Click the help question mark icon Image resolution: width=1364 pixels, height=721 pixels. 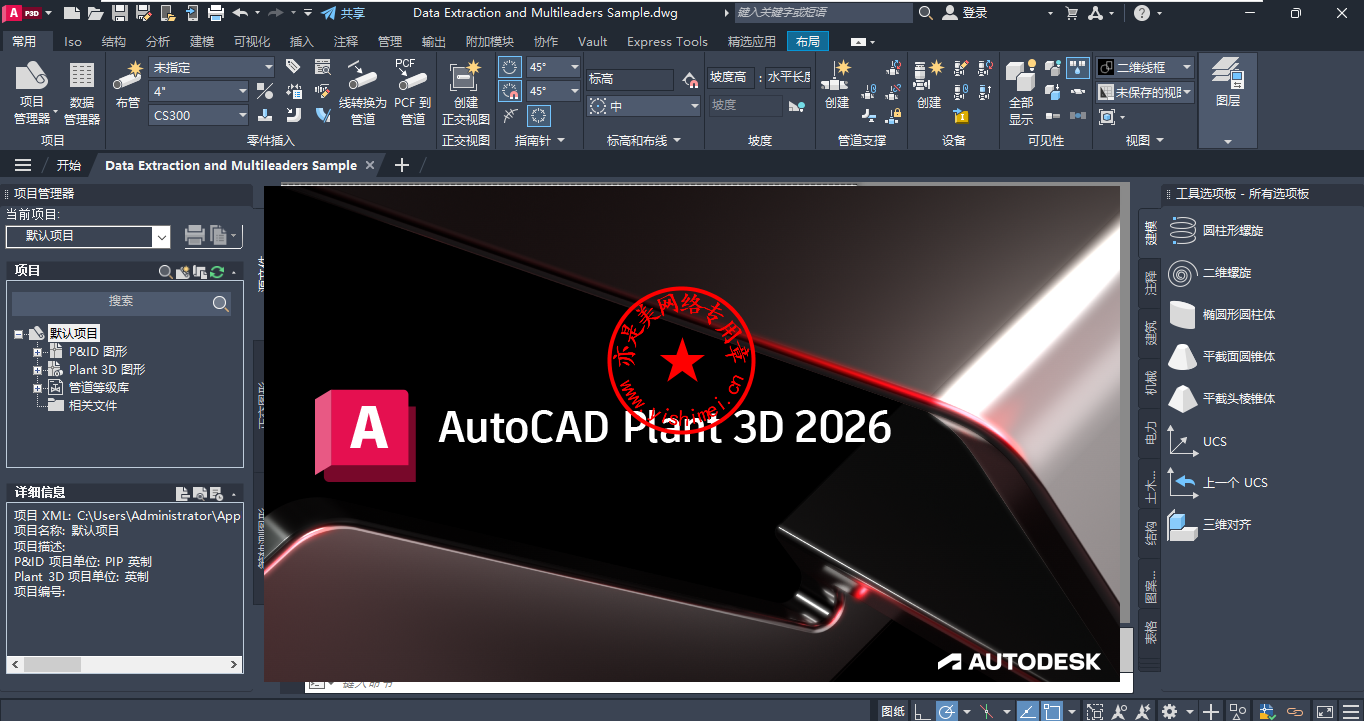(1142, 13)
